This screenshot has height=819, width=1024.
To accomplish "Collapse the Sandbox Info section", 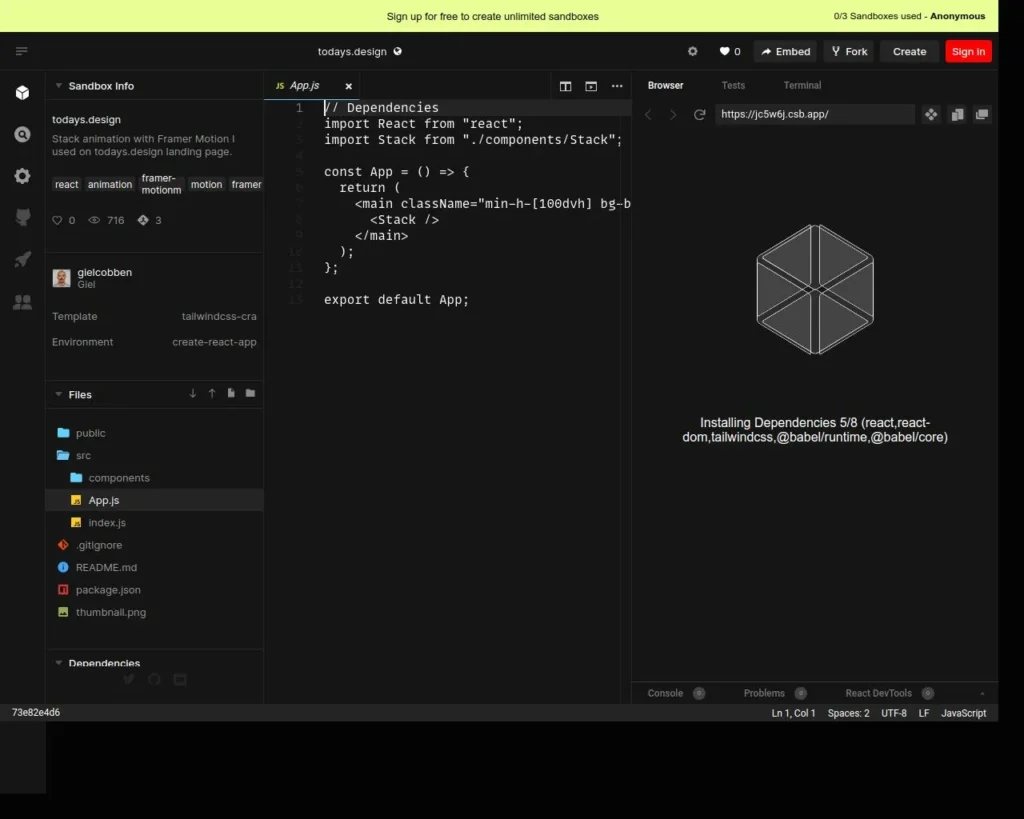I will point(59,86).
